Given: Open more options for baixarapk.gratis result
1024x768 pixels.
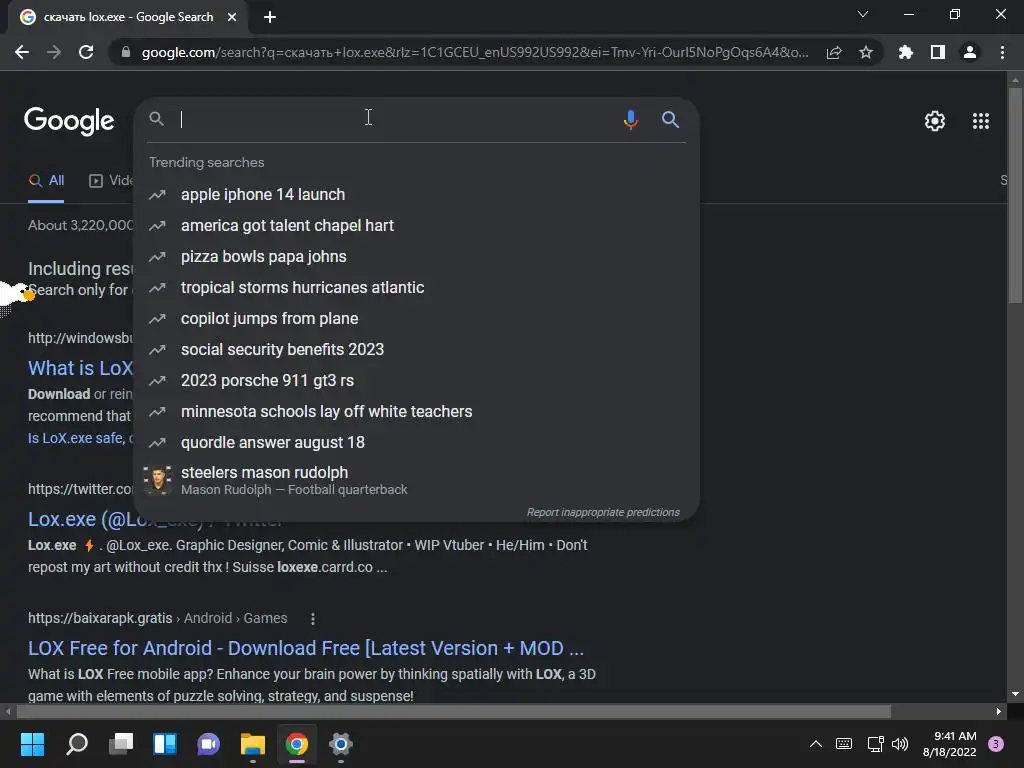Looking at the screenshot, I should coord(313,618).
